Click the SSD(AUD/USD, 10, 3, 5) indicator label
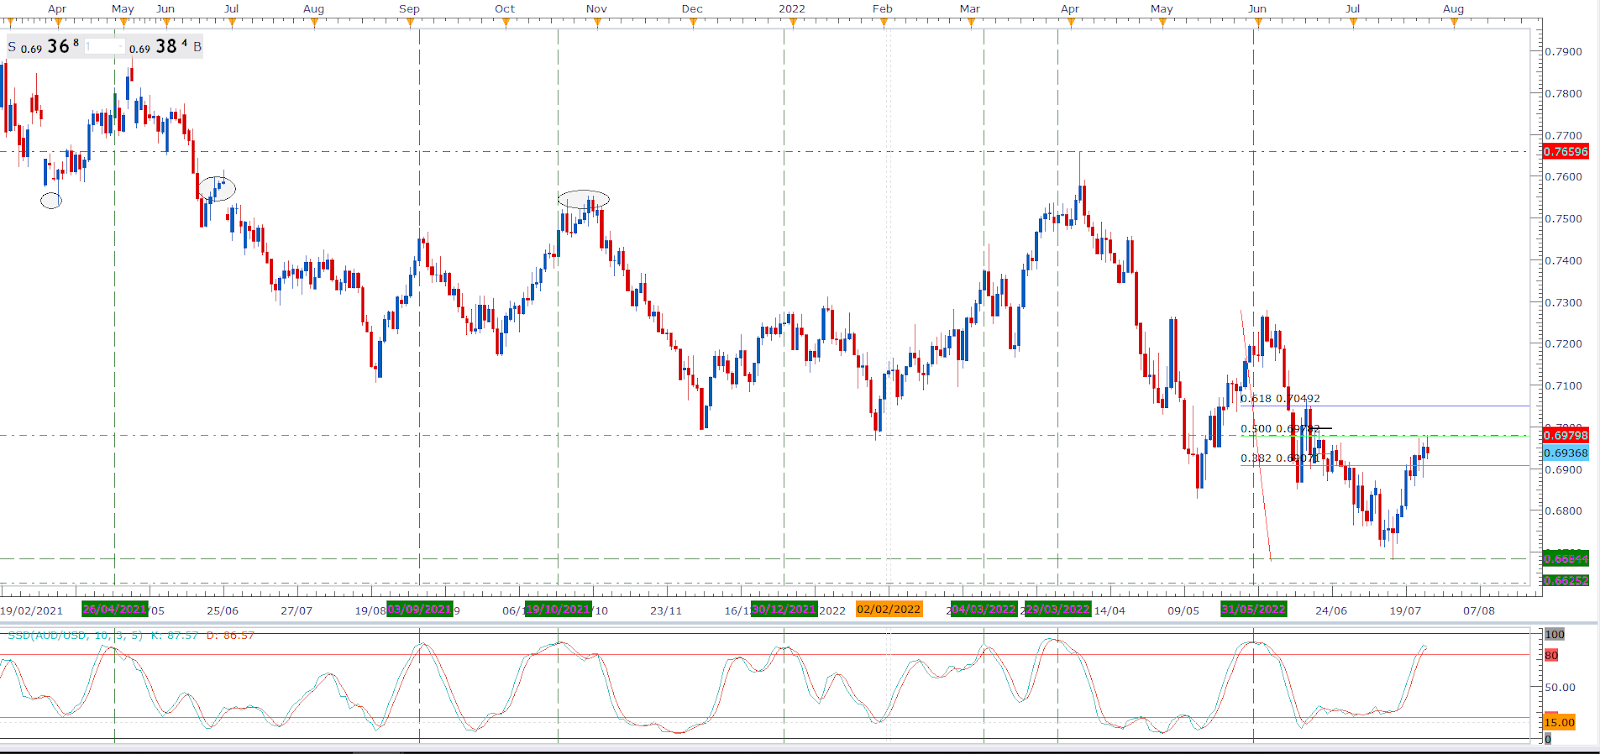Image resolution: width=1600 pixels, height=754 pixels. click(x=75, y=635)
